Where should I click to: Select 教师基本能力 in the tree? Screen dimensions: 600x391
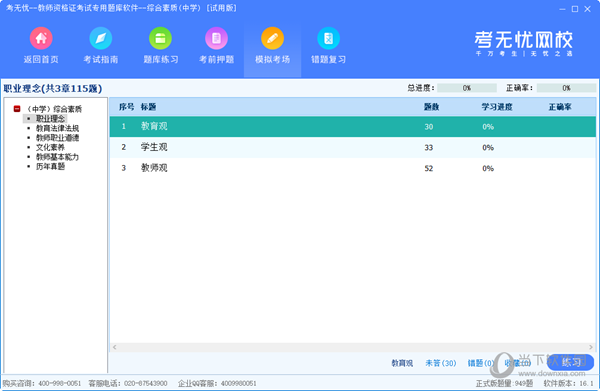57,157
